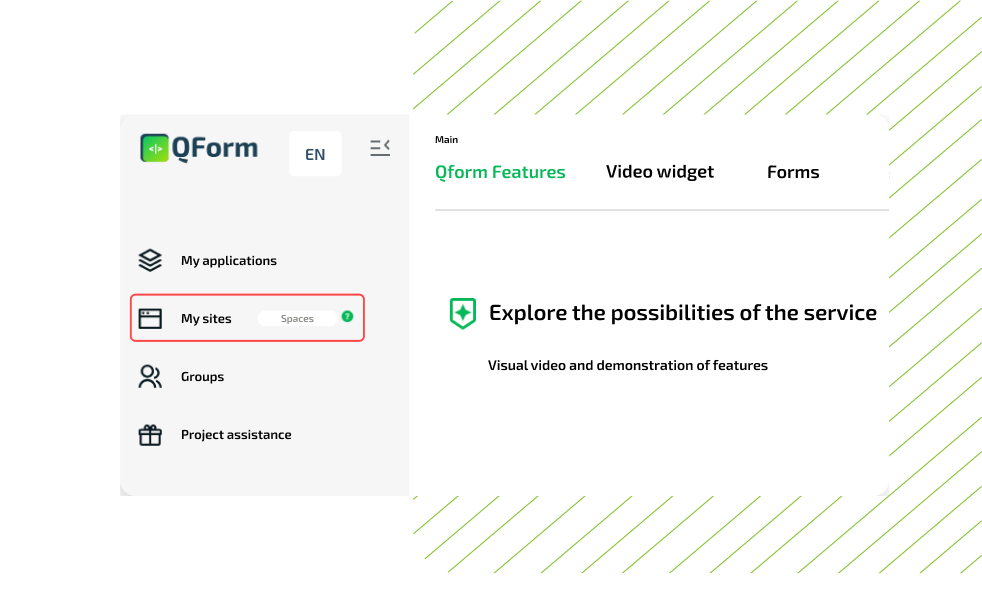Open Project assistance label
The height and width of the screenshot is (610, 982).
(236, 435)
